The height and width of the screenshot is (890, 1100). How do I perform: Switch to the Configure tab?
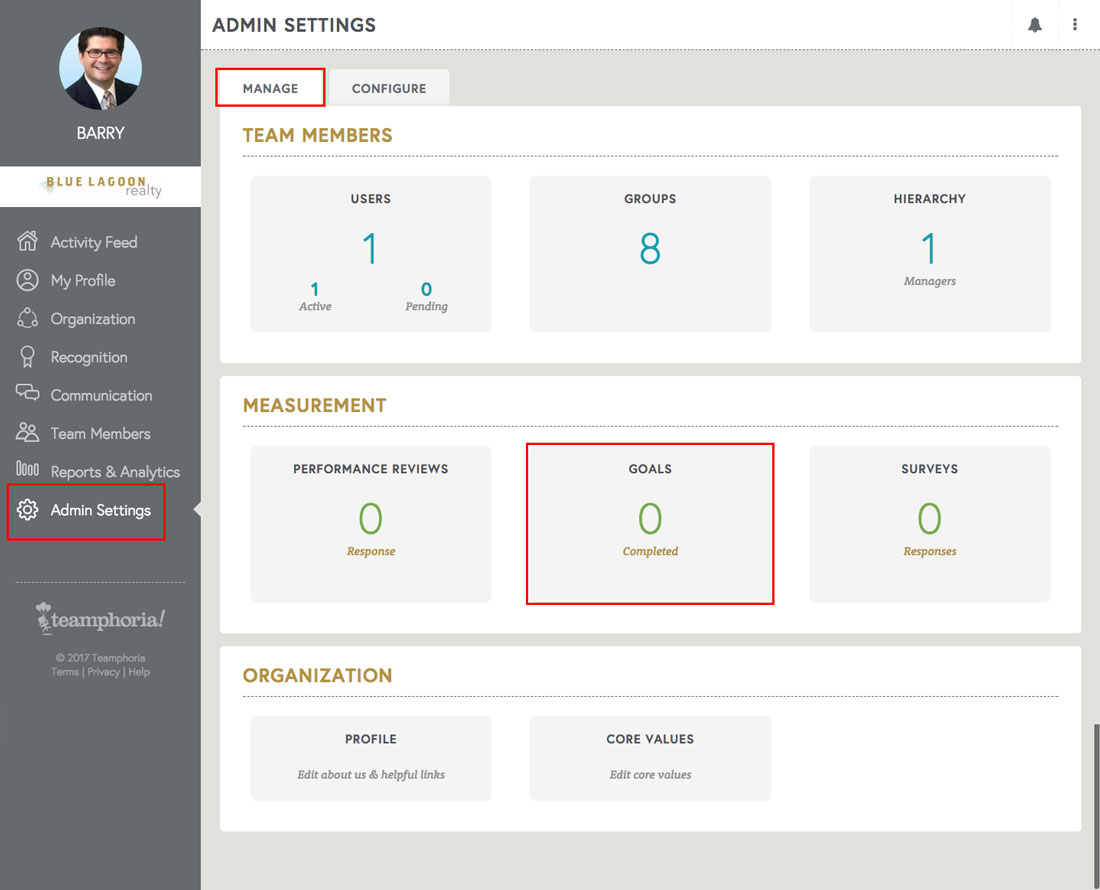[389, 88]
